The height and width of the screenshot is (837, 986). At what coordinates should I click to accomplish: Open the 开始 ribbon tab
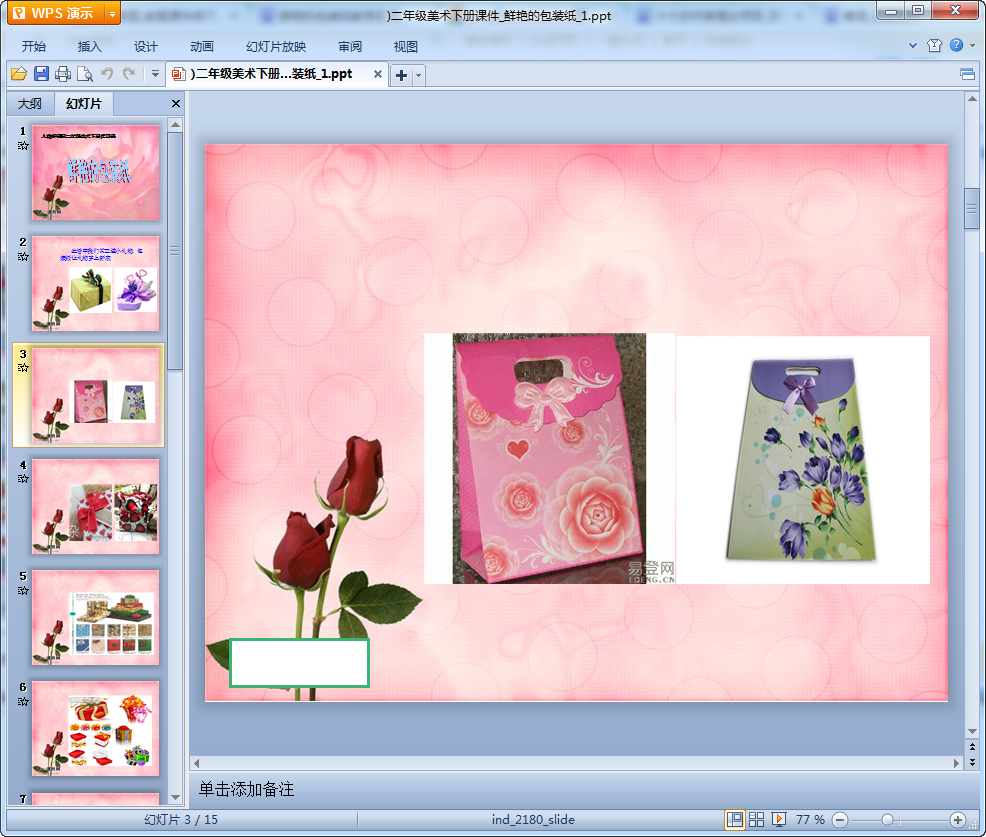click(x=34, y=47)
